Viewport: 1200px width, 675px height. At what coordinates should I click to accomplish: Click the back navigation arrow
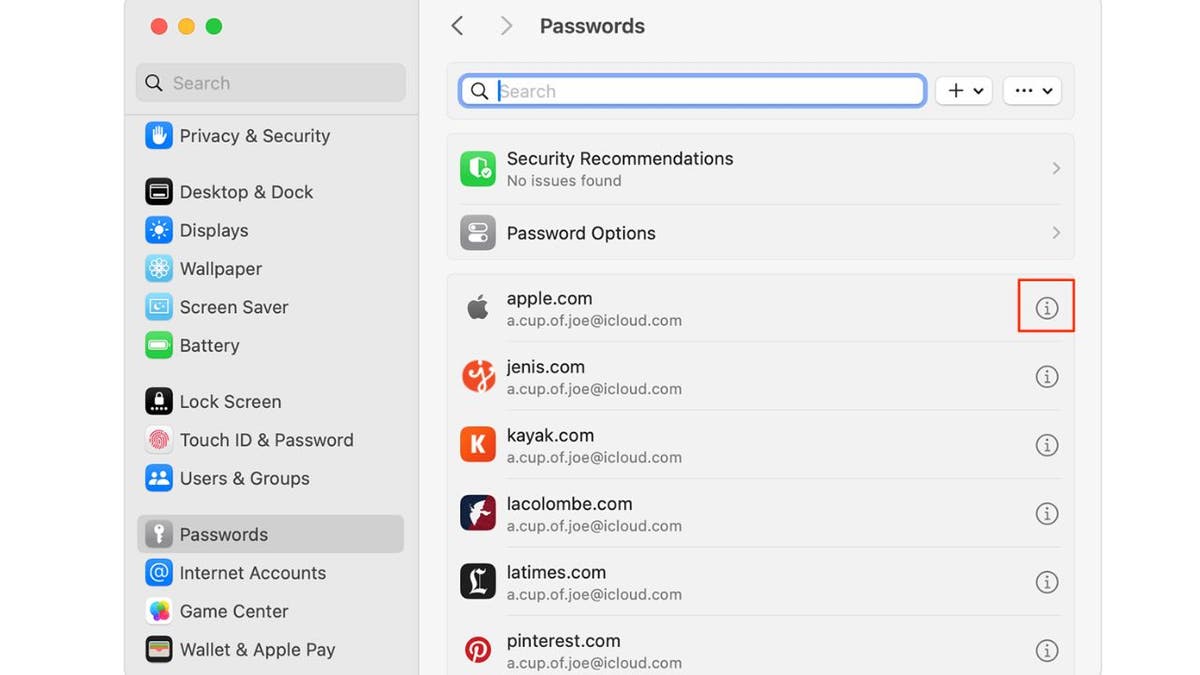(458, 26)
